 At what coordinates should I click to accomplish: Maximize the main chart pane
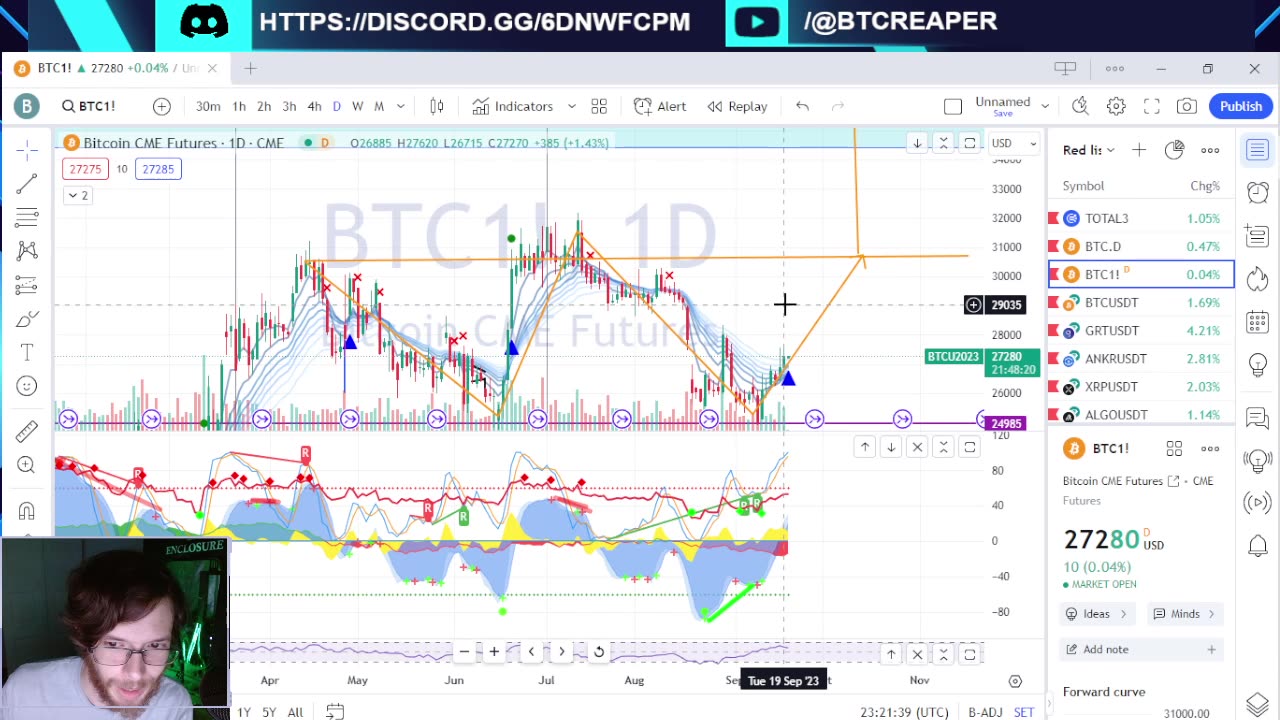[x=969, y=143]
